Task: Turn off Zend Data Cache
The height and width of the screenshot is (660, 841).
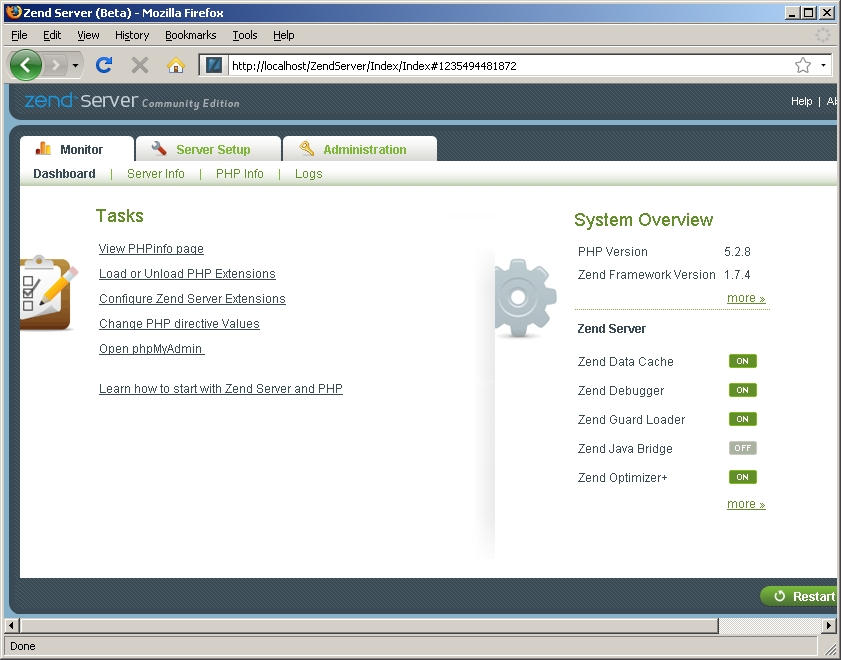Action: point(742,361)
